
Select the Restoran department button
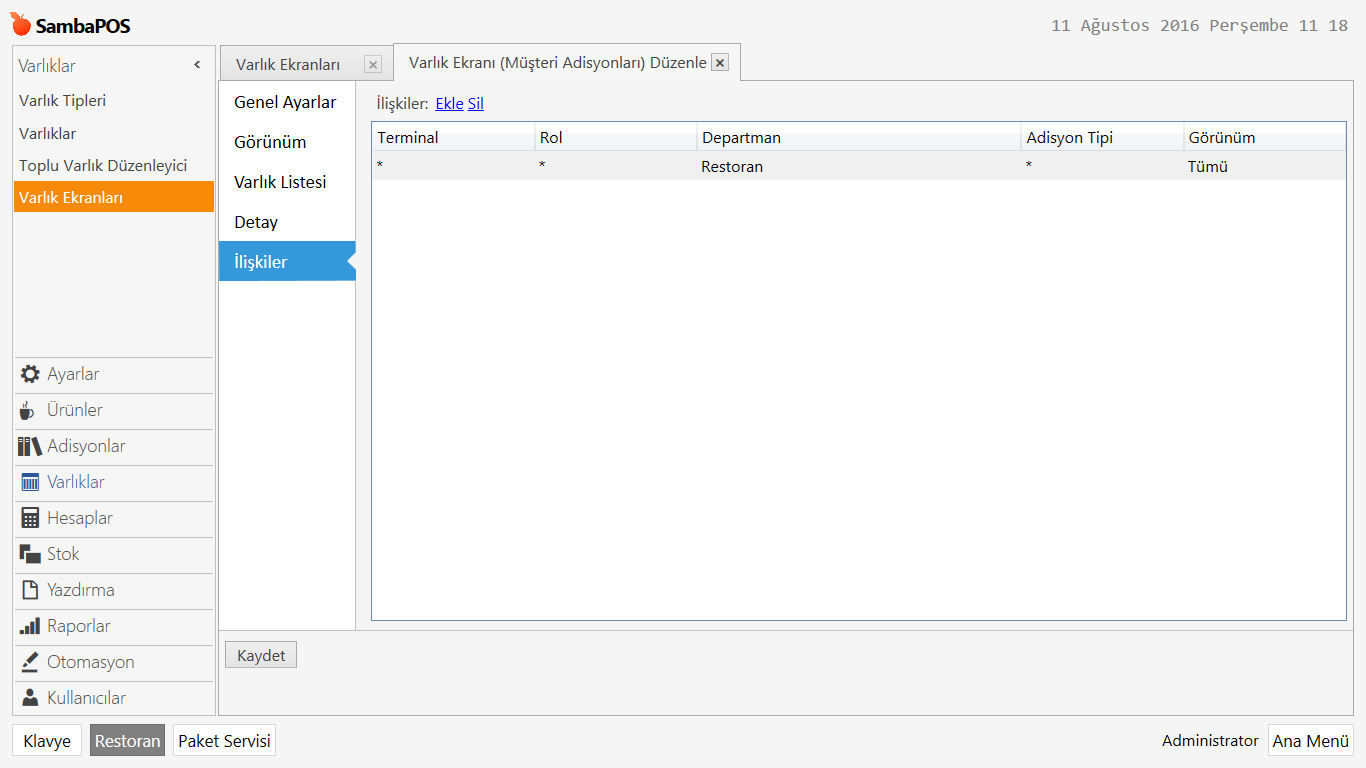click(127, 741)
